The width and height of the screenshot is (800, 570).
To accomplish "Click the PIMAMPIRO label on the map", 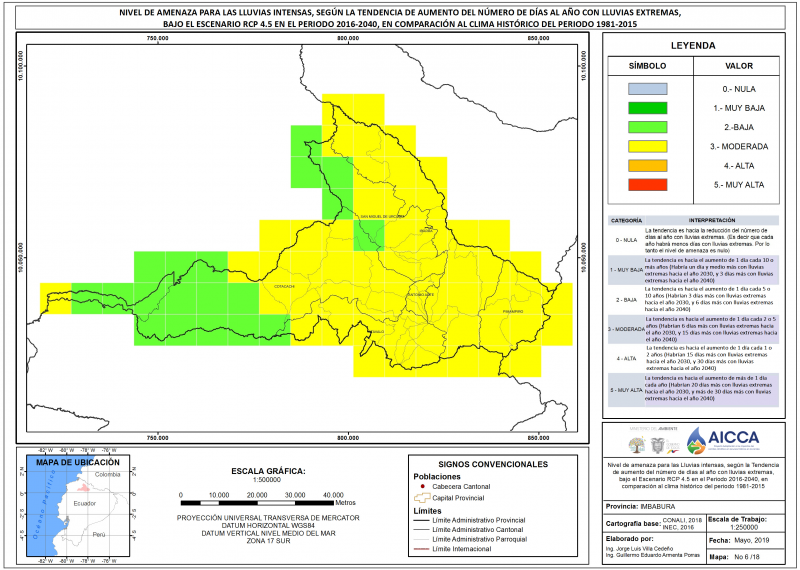I will (x=513, y=311).
